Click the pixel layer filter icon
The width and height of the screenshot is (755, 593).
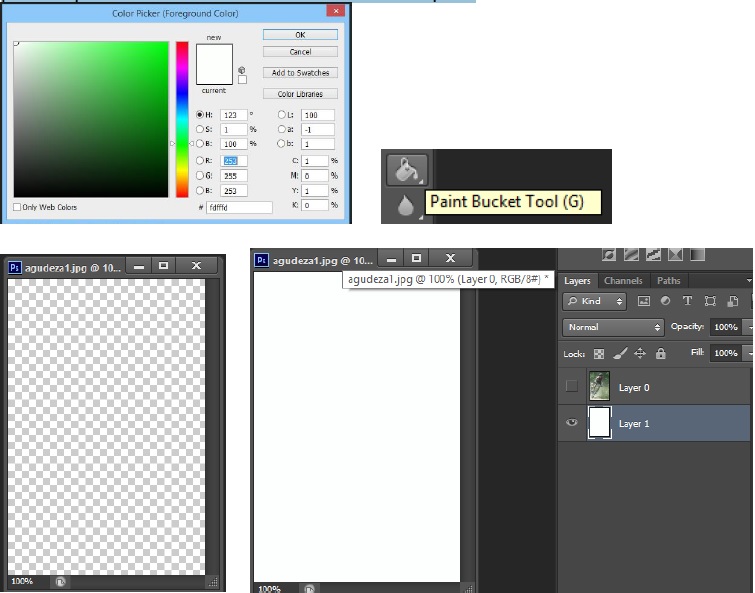pyautogui.click(x=644, y=301)
